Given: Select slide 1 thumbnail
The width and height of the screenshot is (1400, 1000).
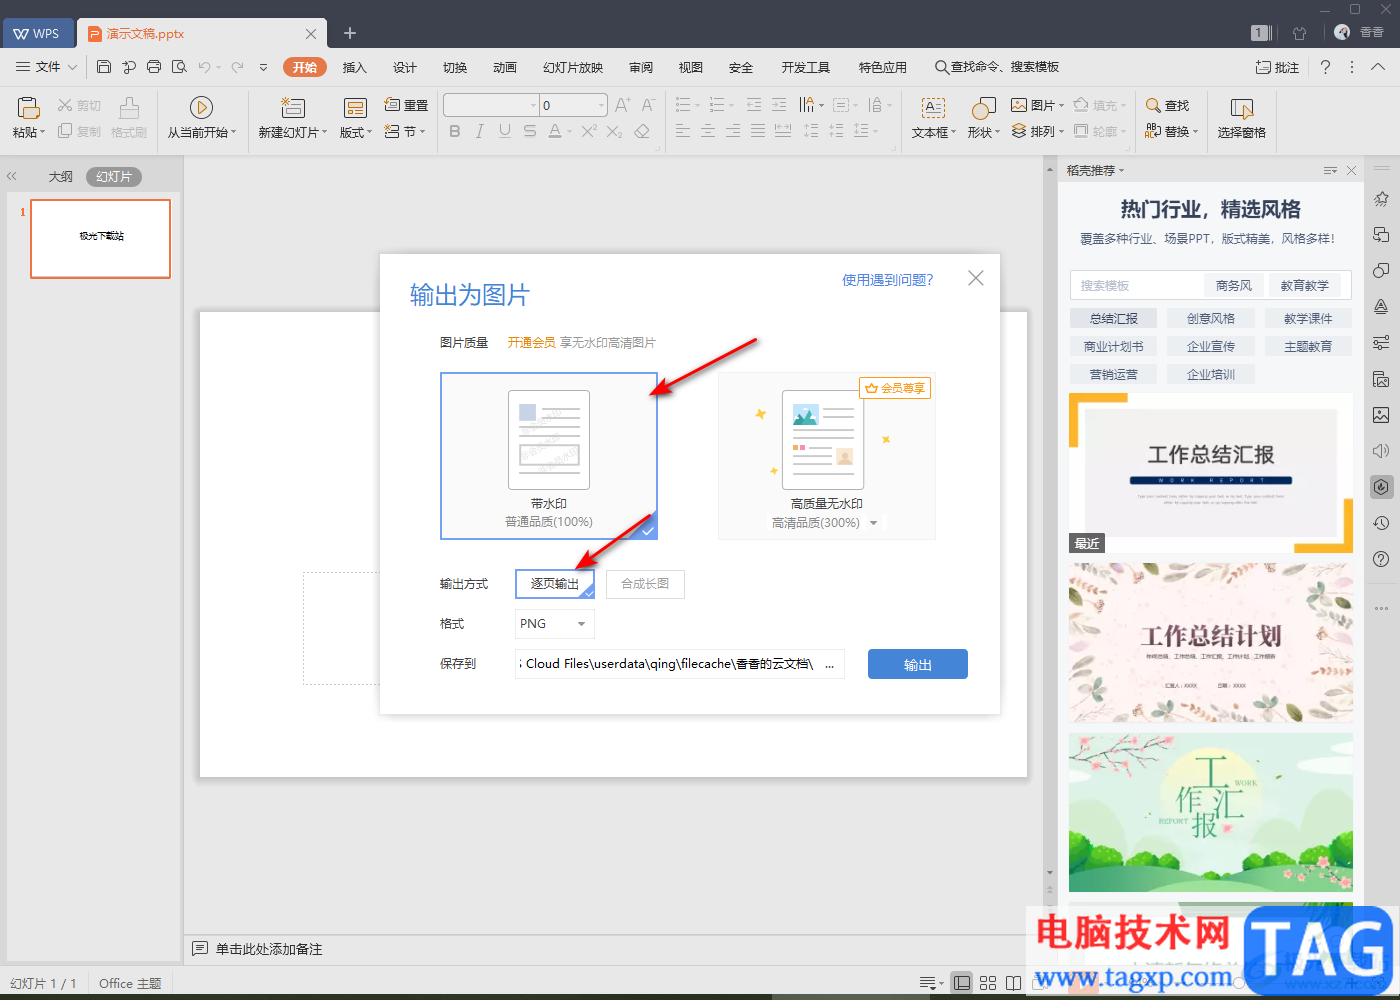Looking at the screenshot, I should point(101,238).
